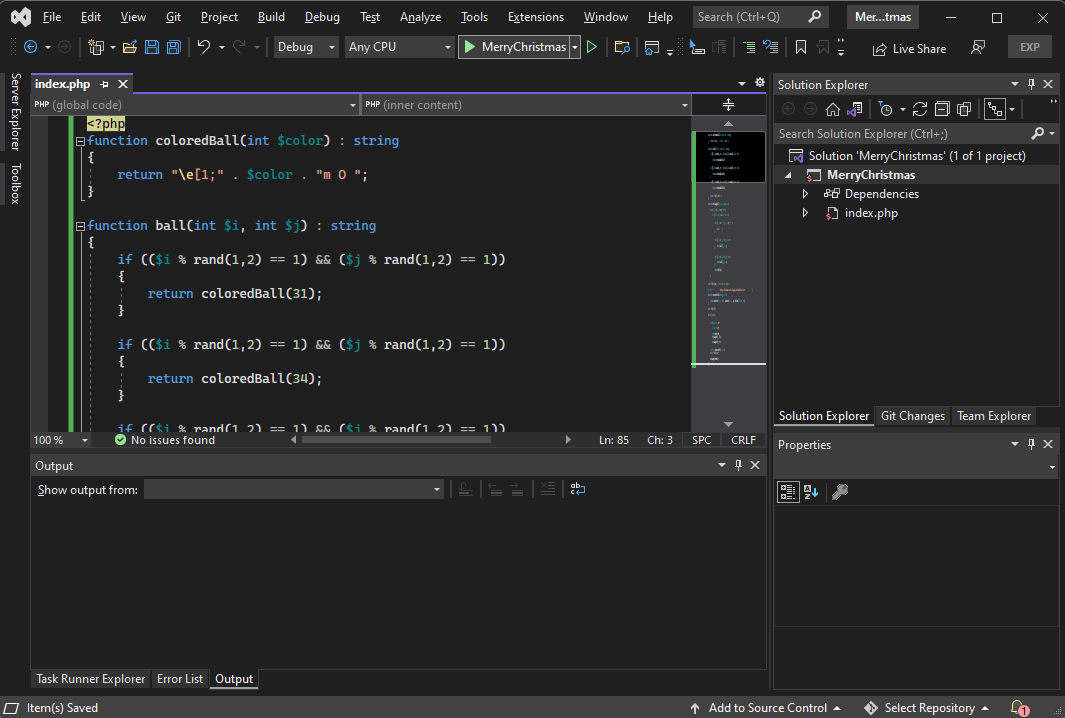Image resolution: width=1065 pixels, height=718 pixels.
Task: Toggle auto-hide pin on Solution Explorer
Action: (x=1031, y=84)
